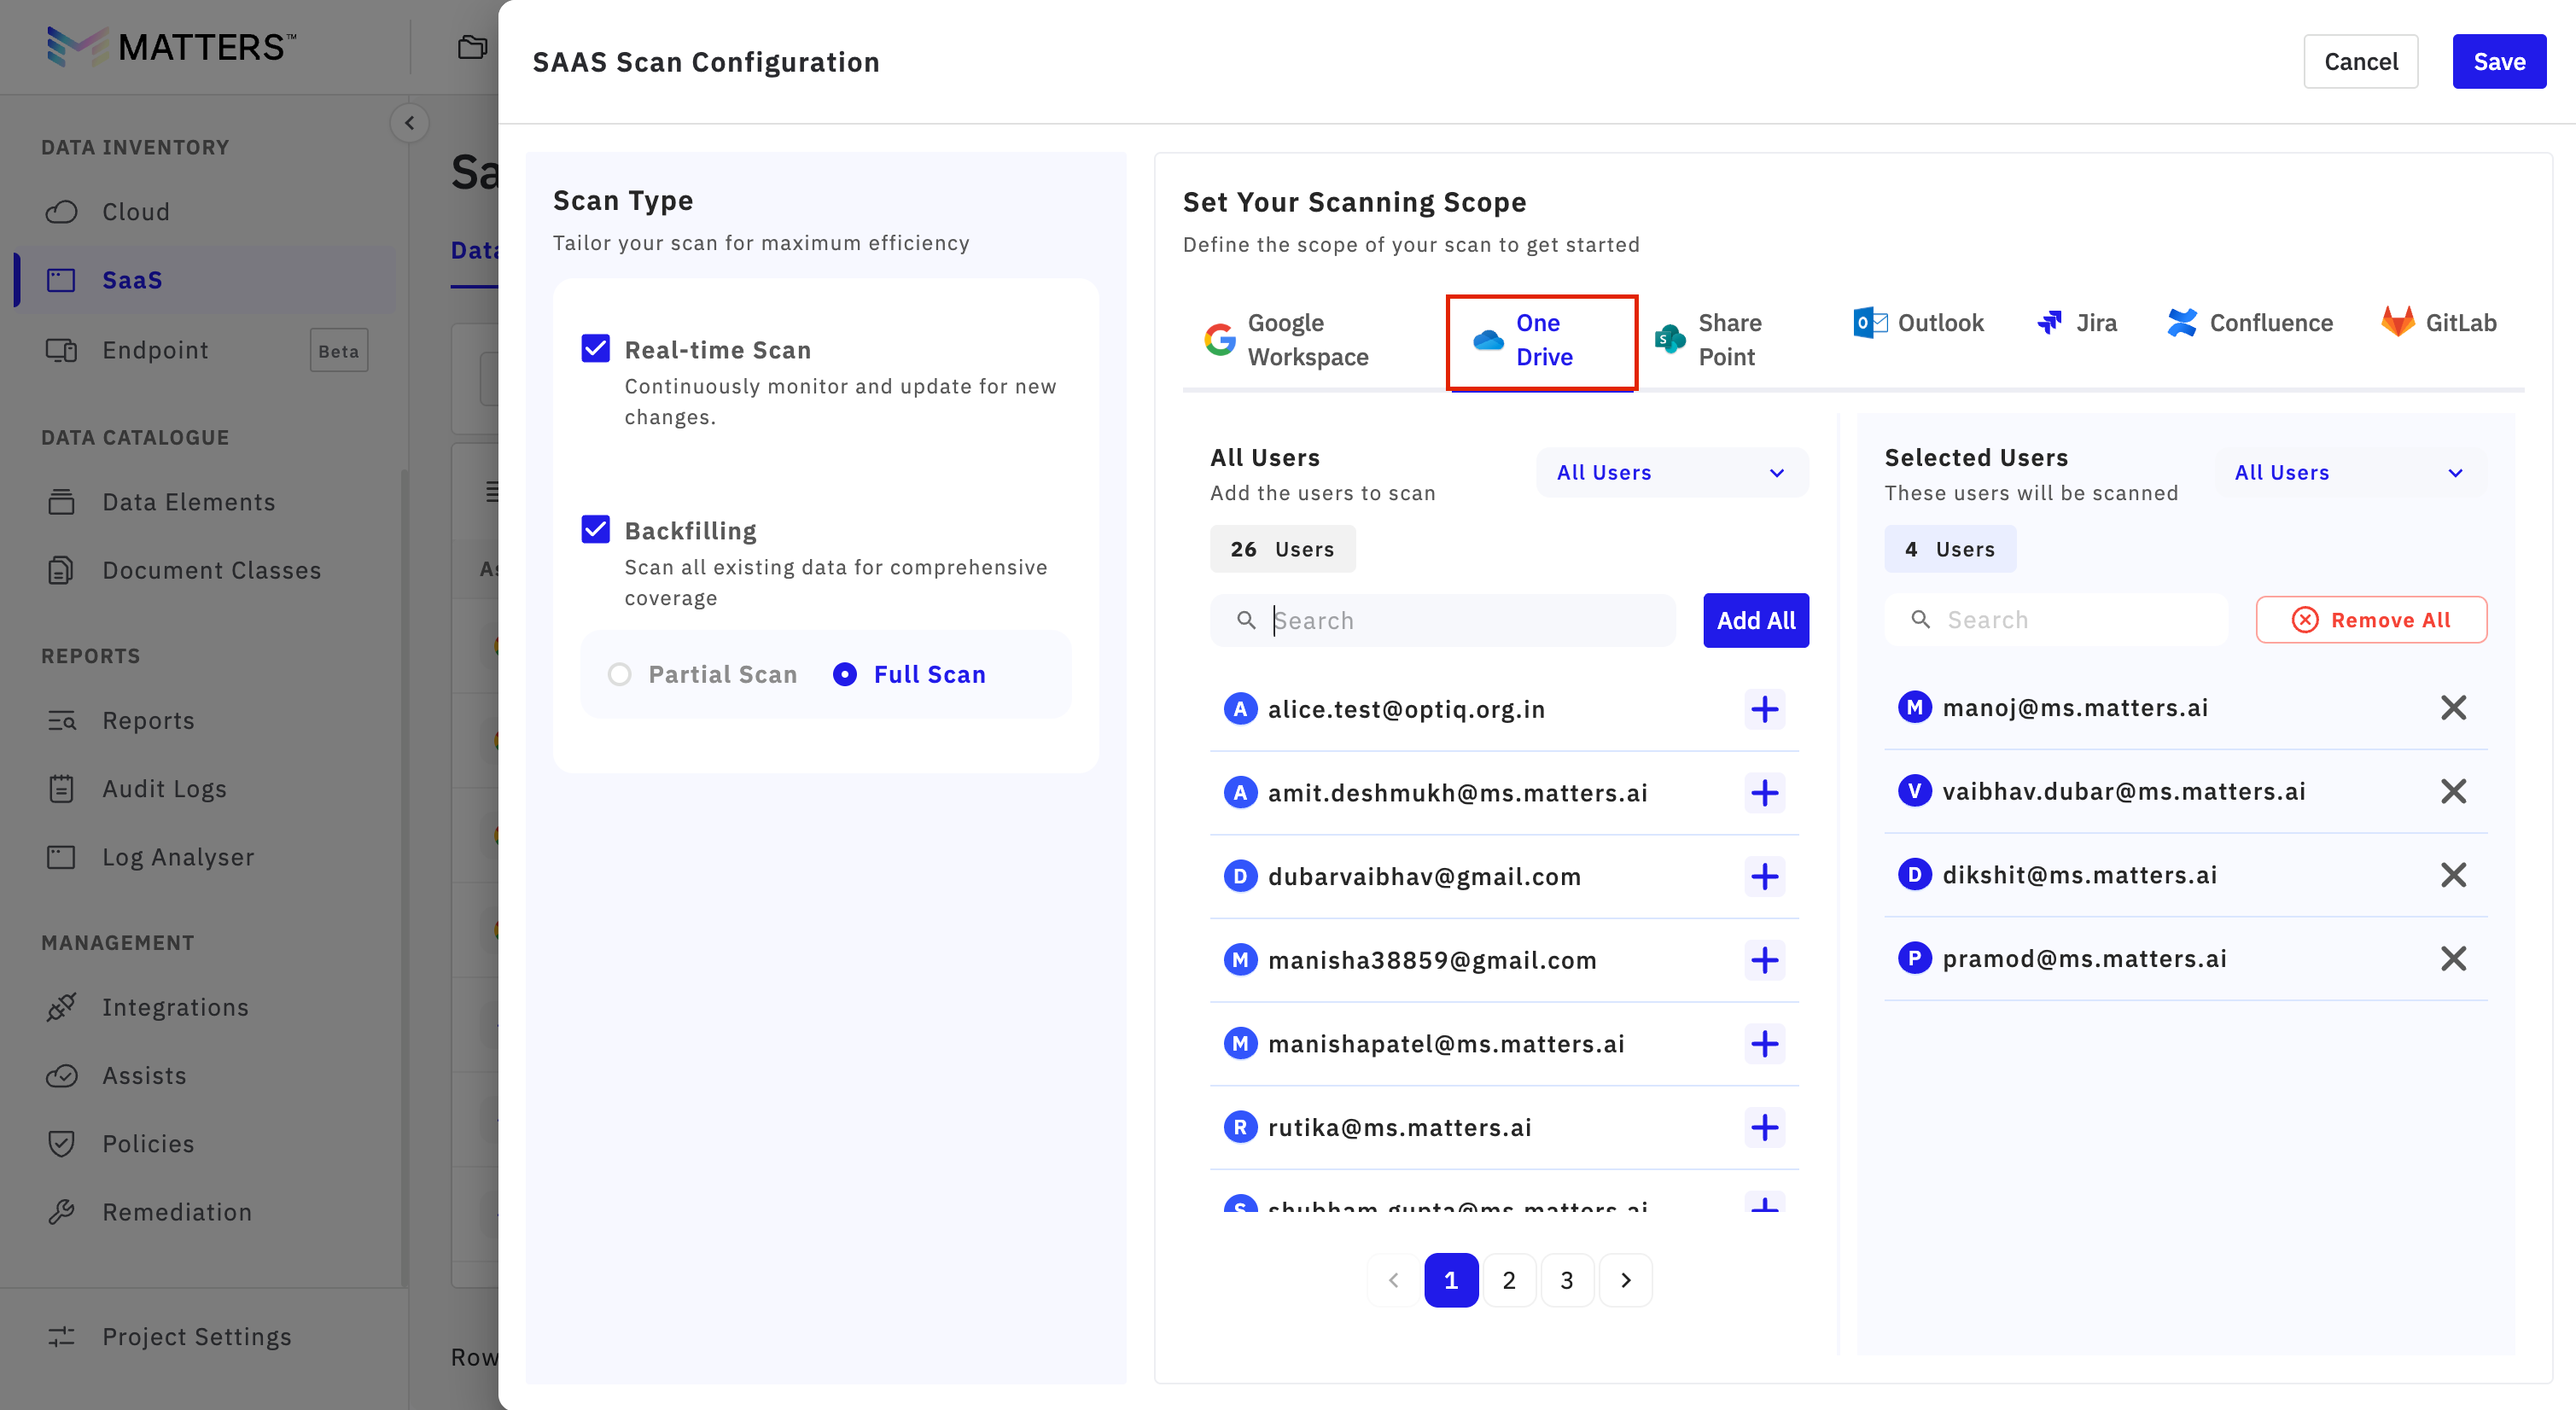This screenshot has width=2576, height=1410.
Task: Click the Document Classes icon in sidebar
Action: coord(61,570)
